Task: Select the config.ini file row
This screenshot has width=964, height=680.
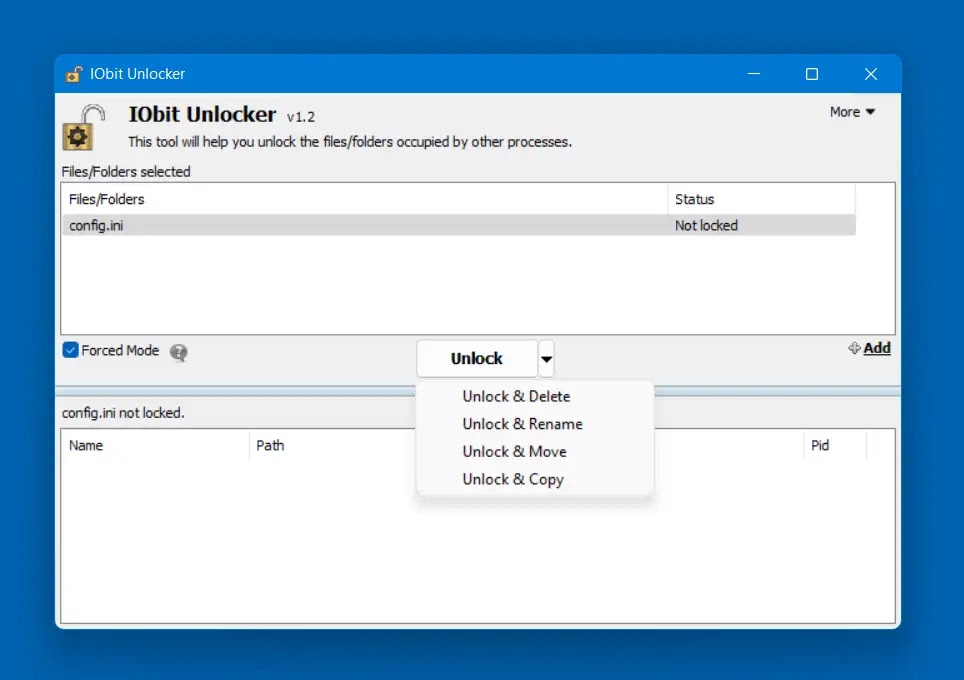Action: (x=459, y=226)
